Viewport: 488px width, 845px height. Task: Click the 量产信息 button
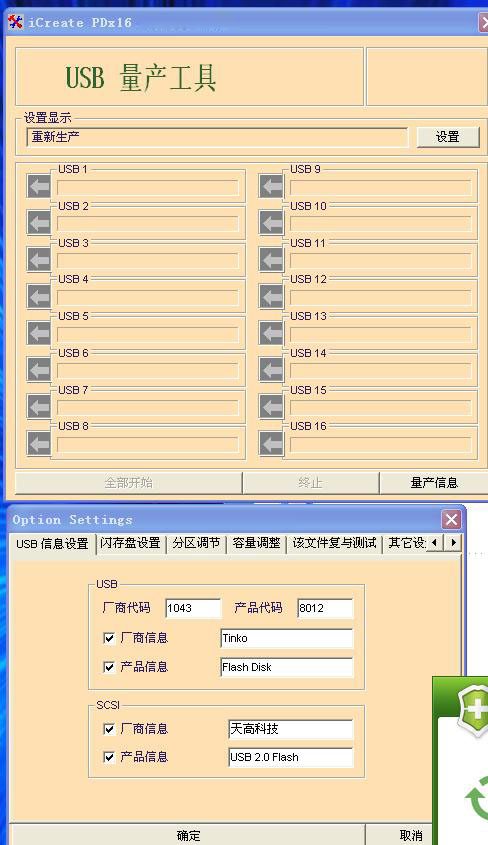point(434,482)
